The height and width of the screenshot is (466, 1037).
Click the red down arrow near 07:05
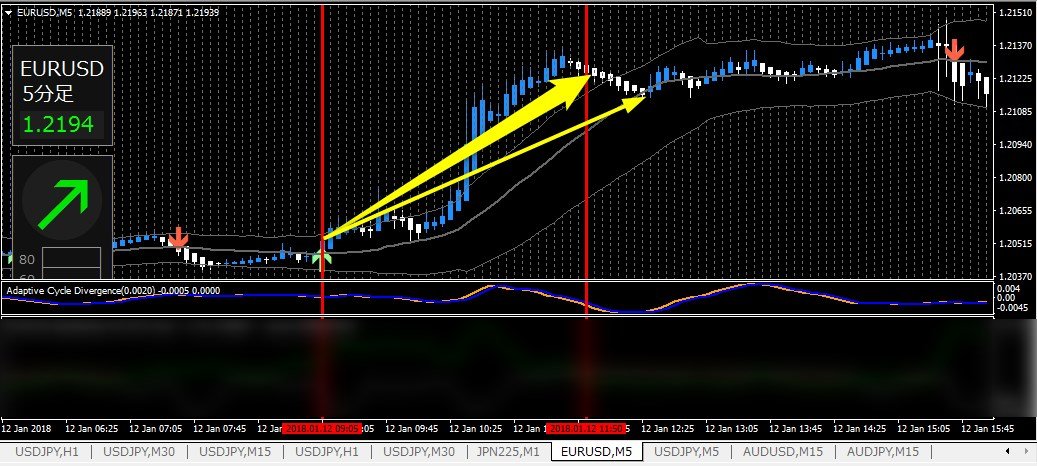coord(178,237)
